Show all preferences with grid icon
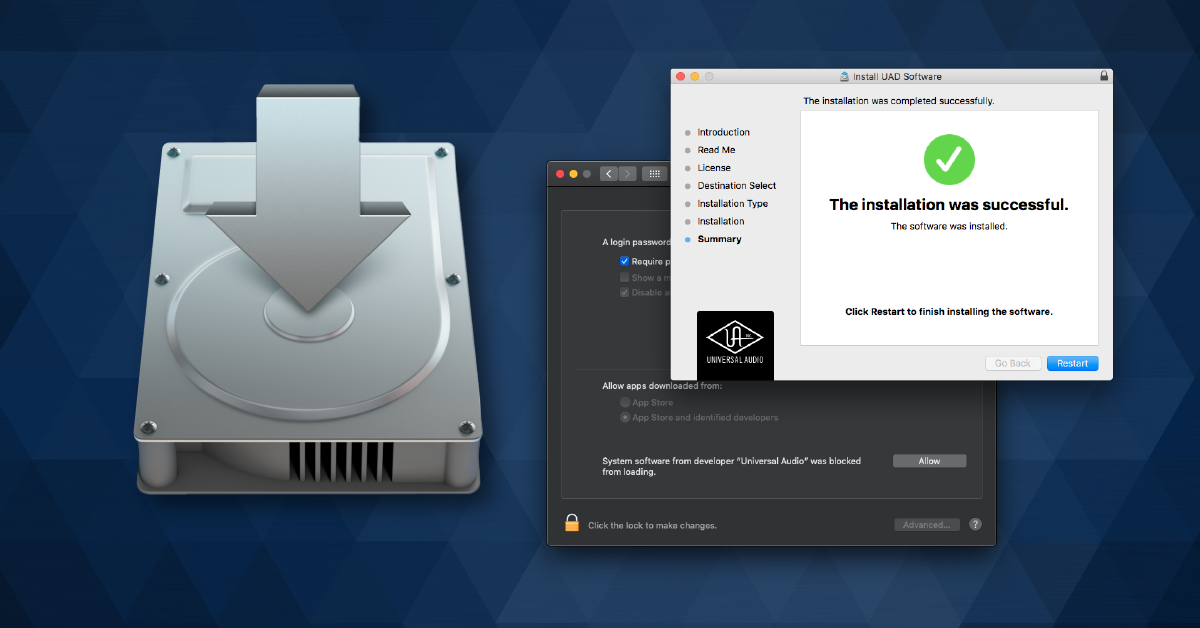 pyautogui.click(x=655, y=174)
